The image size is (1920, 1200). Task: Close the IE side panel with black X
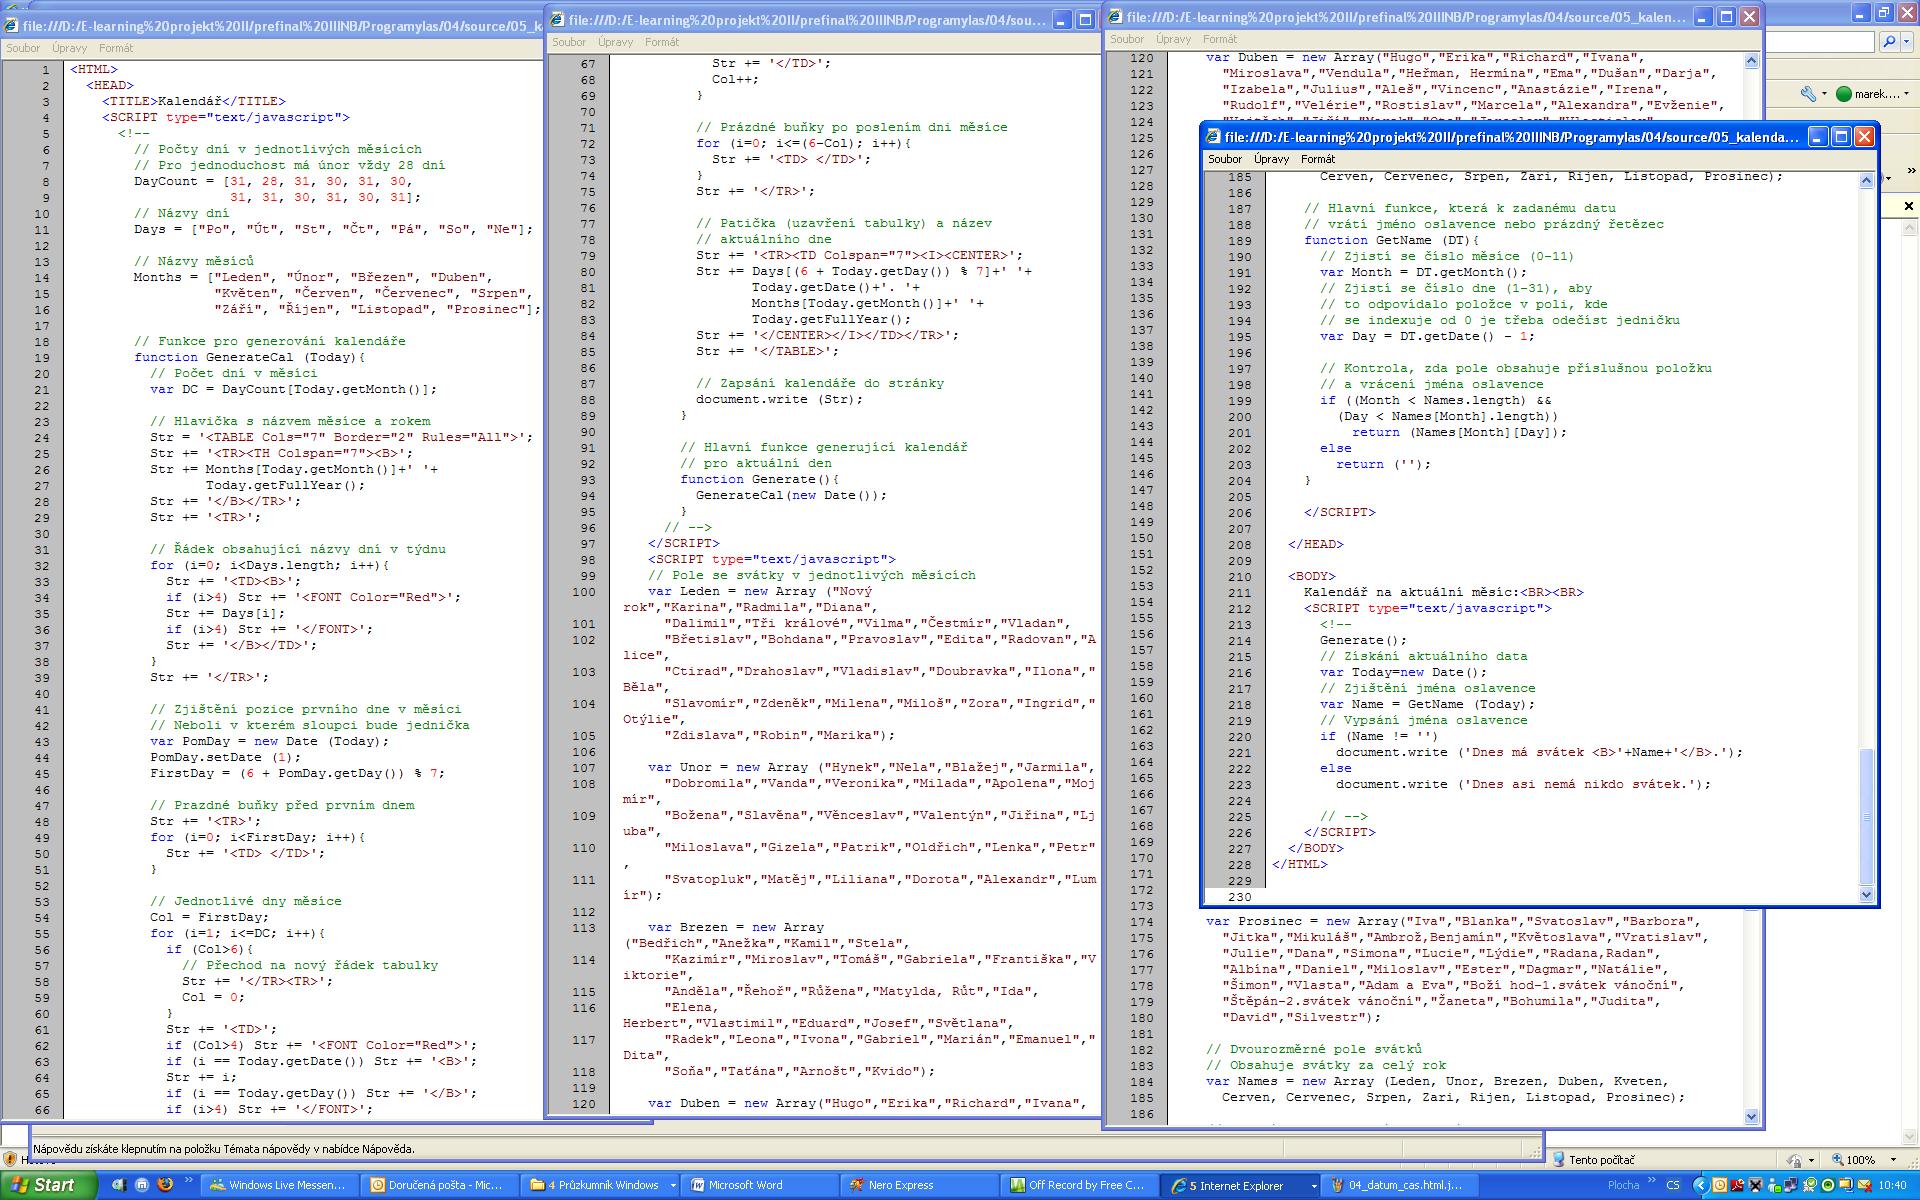pos(1909,206)
